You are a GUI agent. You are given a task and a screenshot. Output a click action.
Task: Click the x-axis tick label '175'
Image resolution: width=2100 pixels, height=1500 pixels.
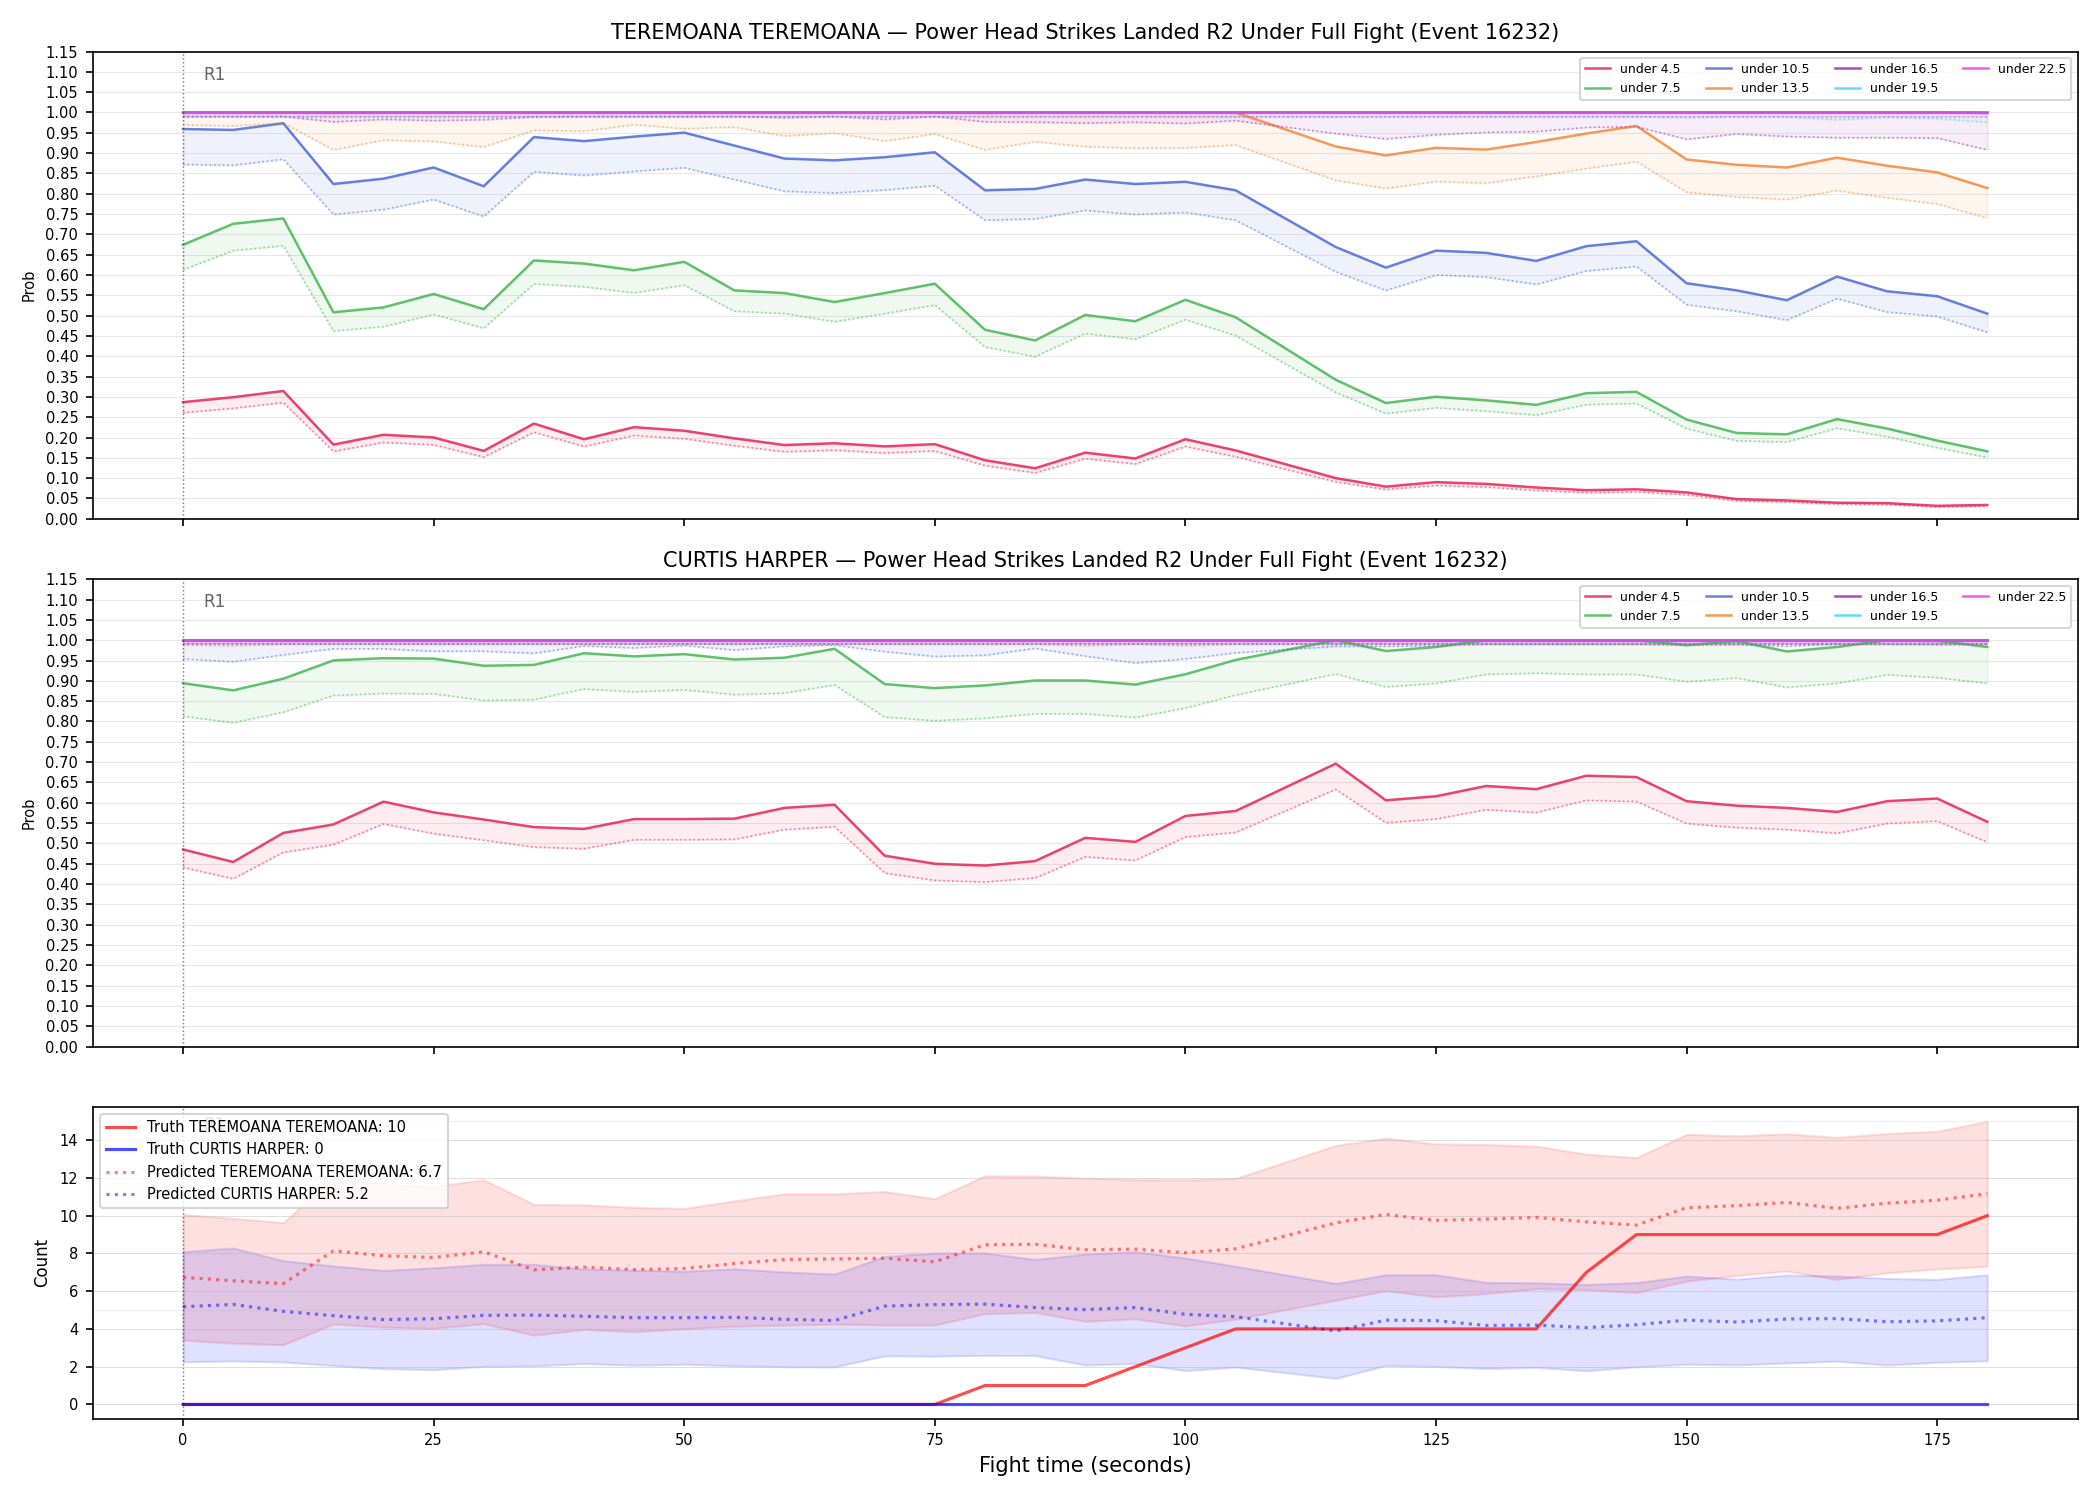point(1937,1440)
